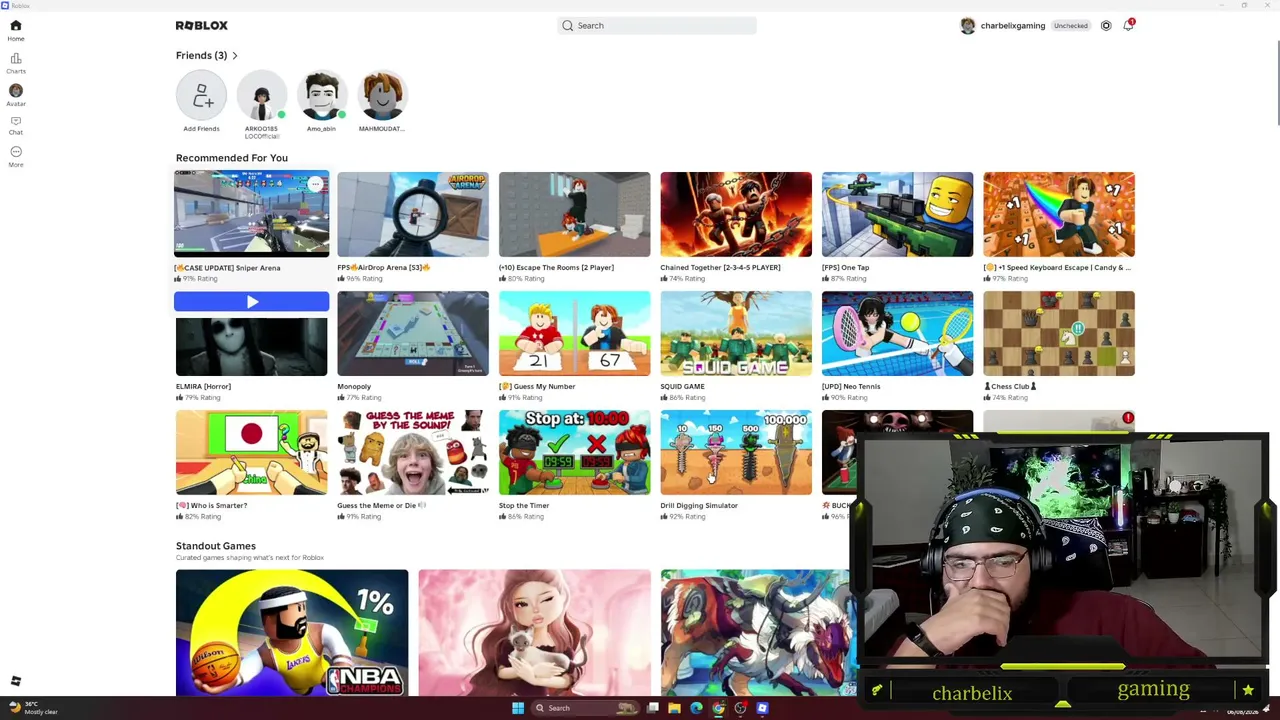Open File Explorer from taskbar
The width and height of the screenshot is (1280, 720).
674,708
